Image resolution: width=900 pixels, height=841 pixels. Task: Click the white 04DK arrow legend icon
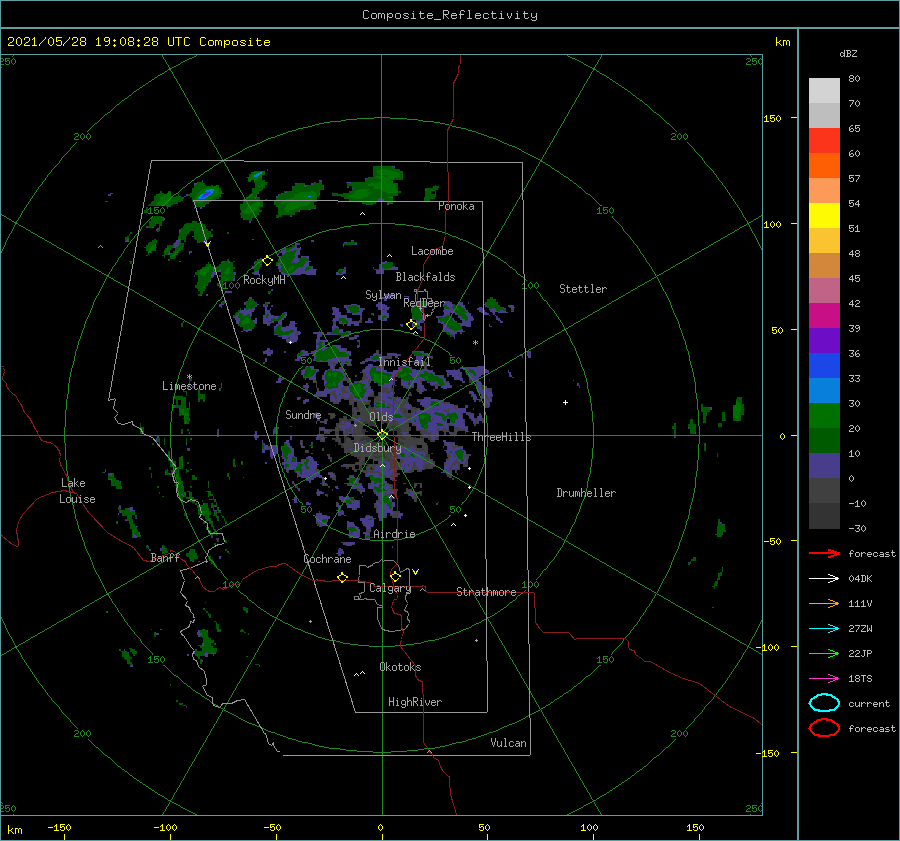coord(824,578)
